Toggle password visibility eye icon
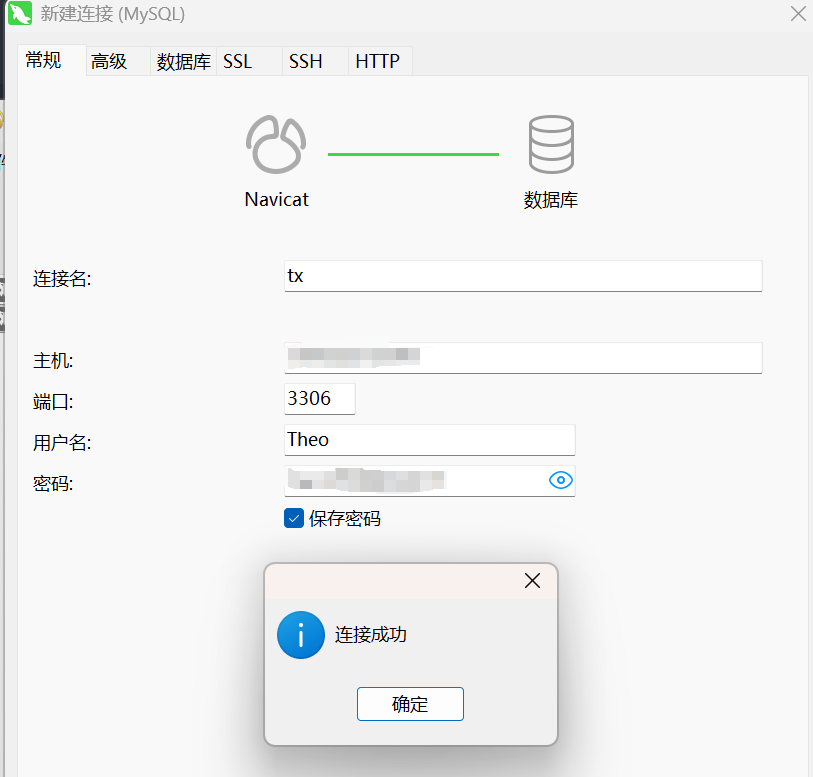This screenshot has width=813, height=777. coord(560,480)
